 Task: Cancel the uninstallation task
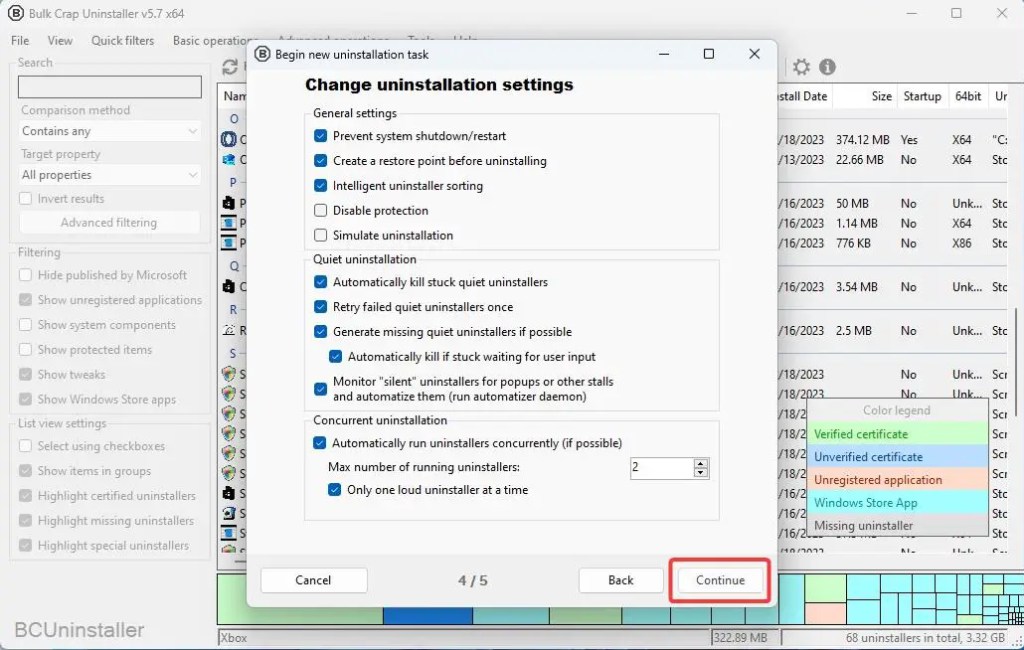pyautogui.click(x=313, y=580)
